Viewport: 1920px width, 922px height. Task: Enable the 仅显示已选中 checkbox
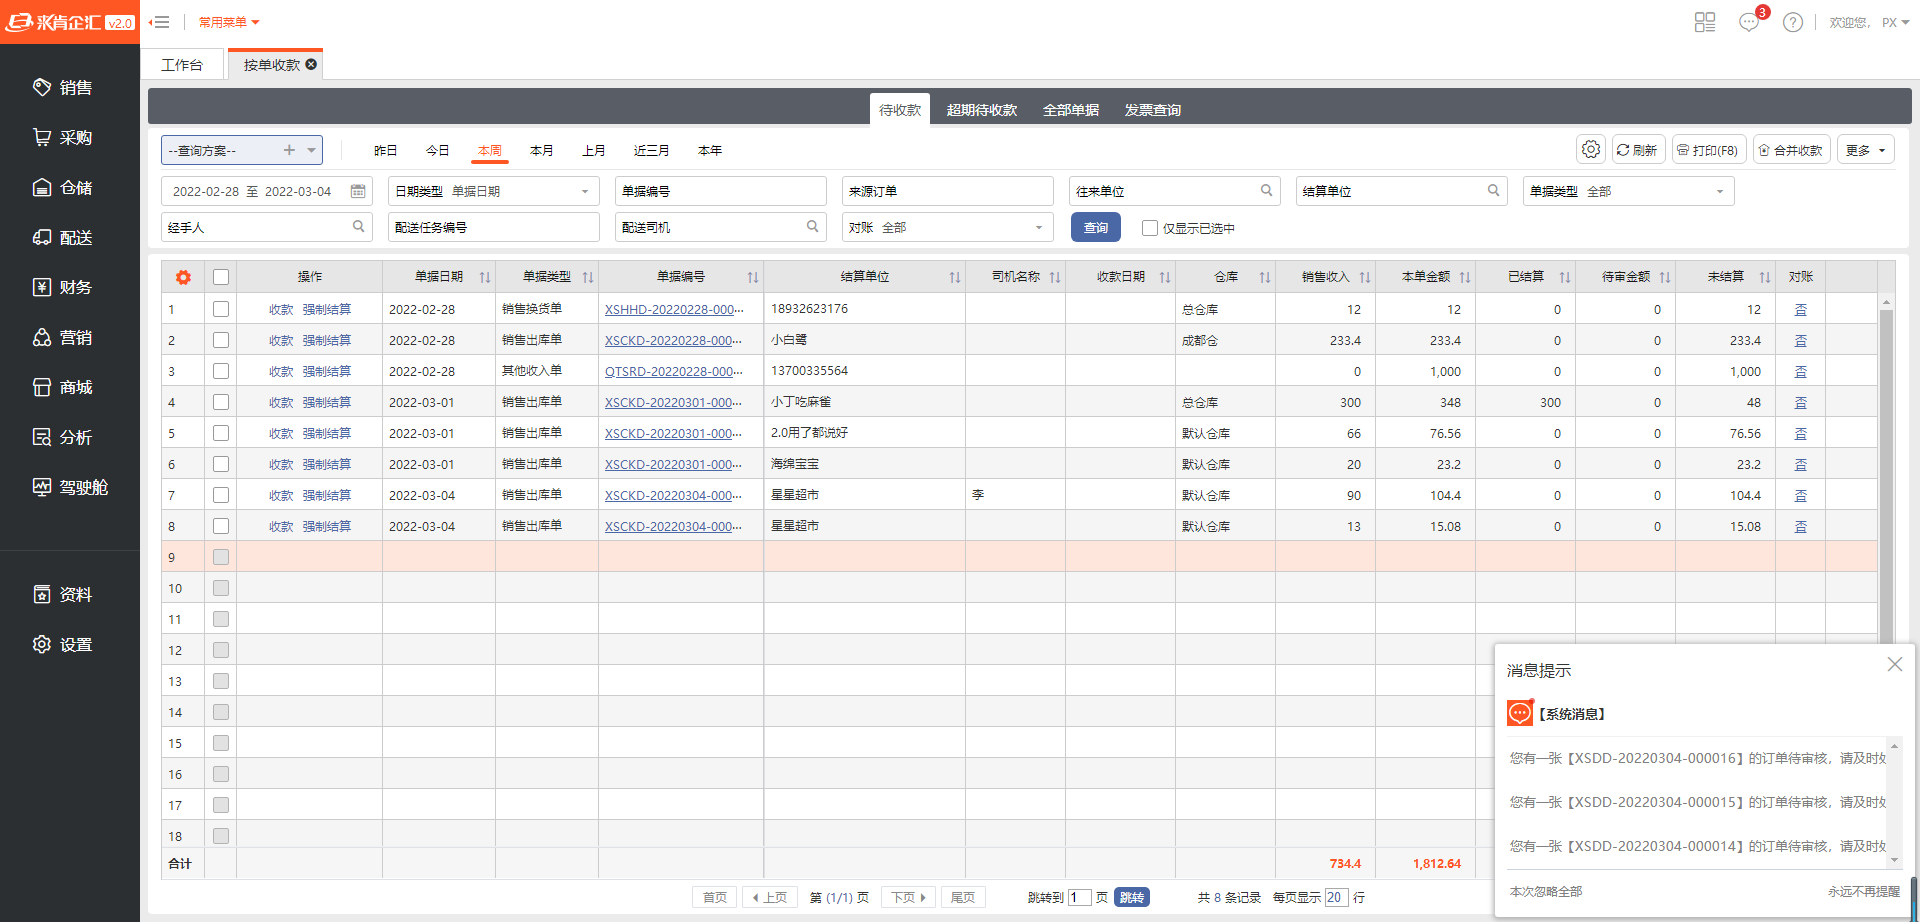(x=1150, y=228)
